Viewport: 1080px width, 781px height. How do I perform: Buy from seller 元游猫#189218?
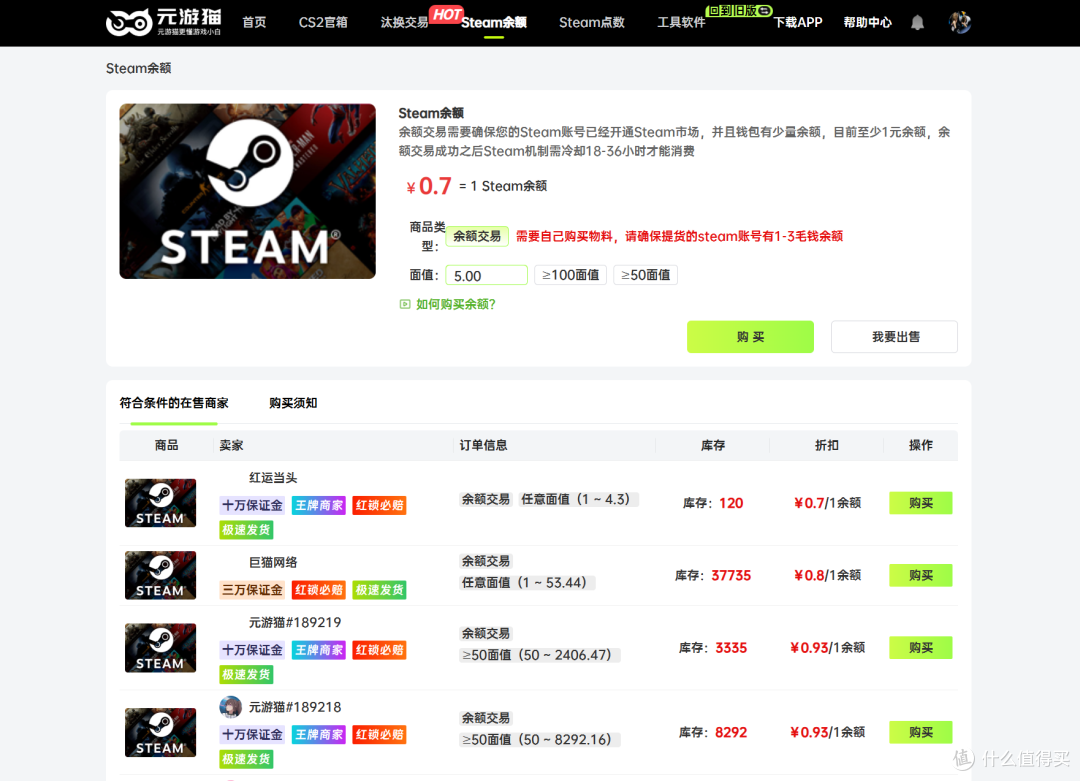point(921,732)
